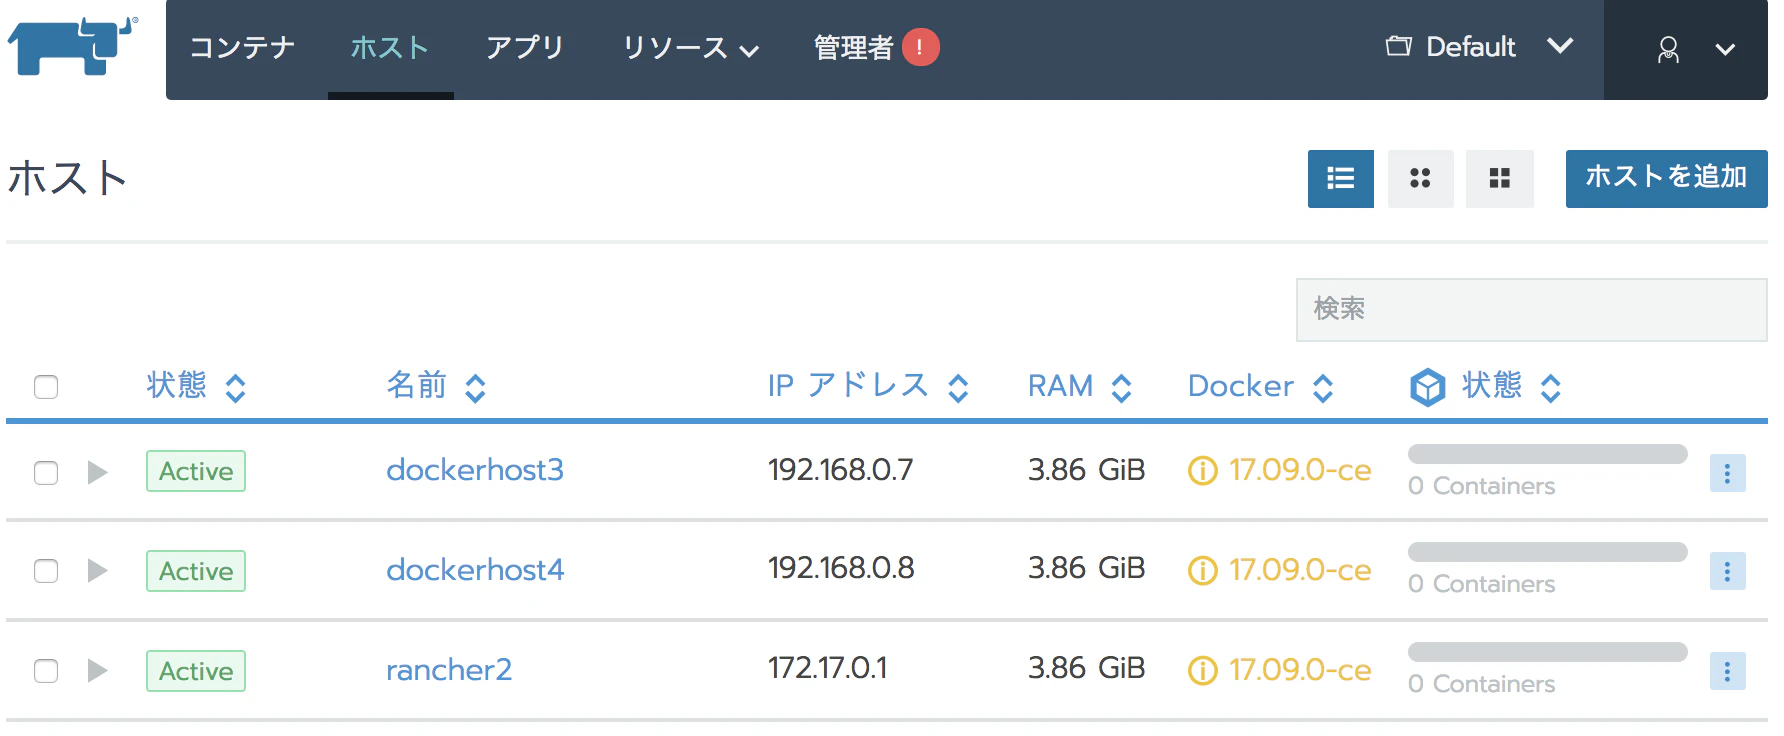The height and width of the screenshot is (736, 1784).
Task: Open the リソース dropdown menu
Action: coord(690,48)
